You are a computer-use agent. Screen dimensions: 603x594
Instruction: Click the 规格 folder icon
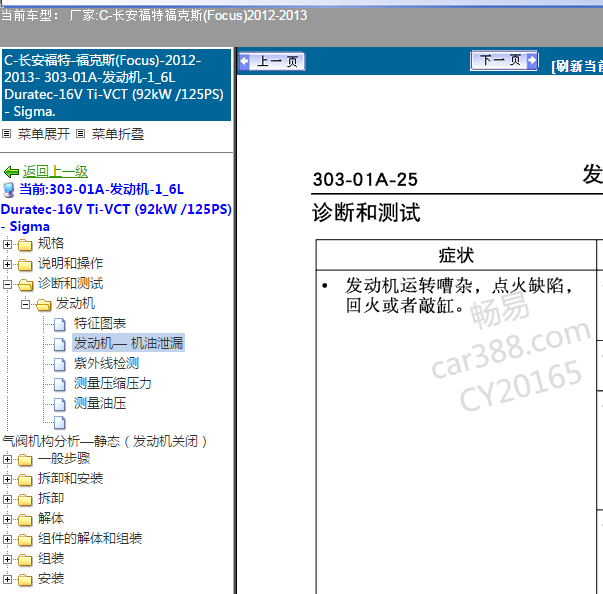25,245
